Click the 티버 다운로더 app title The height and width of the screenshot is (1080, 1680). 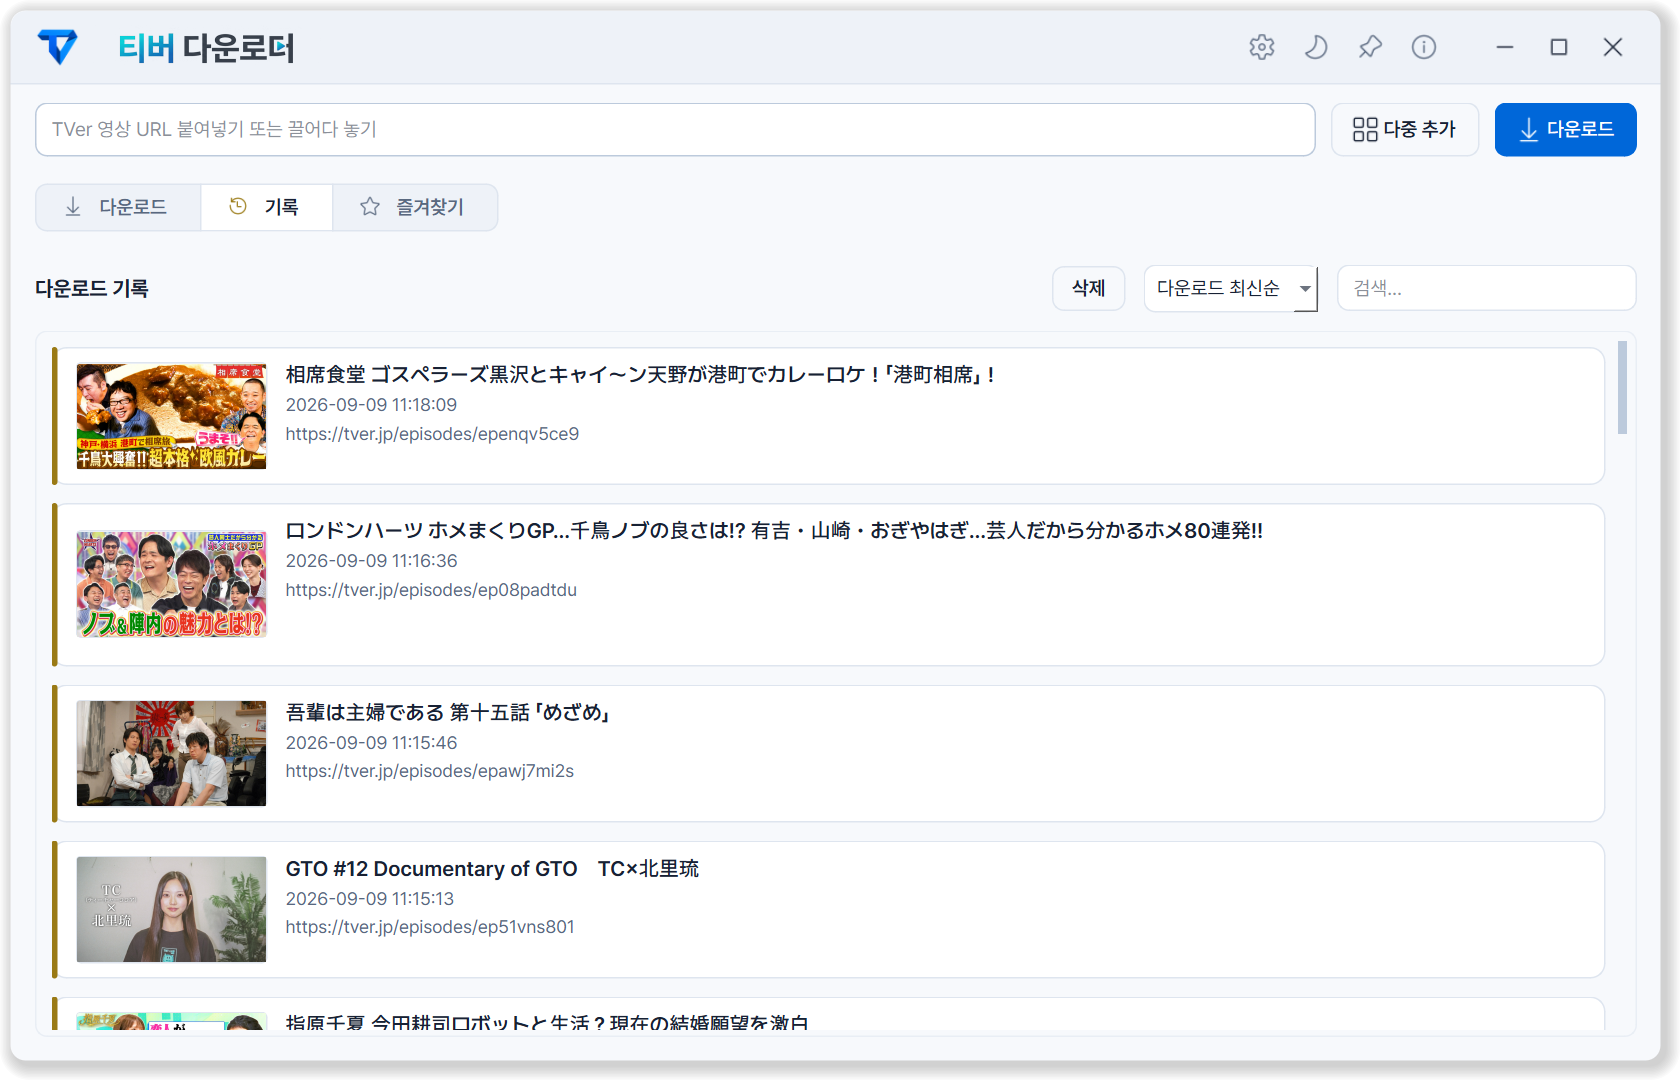206,48
